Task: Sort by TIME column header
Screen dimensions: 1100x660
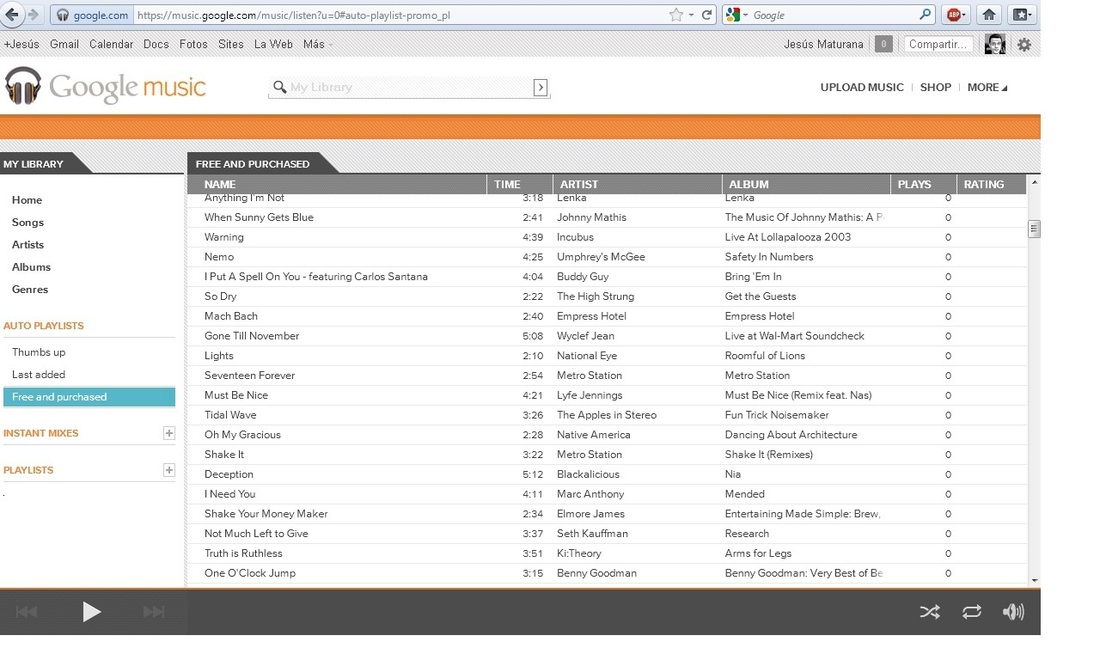Action: click(x=520, y=184)
